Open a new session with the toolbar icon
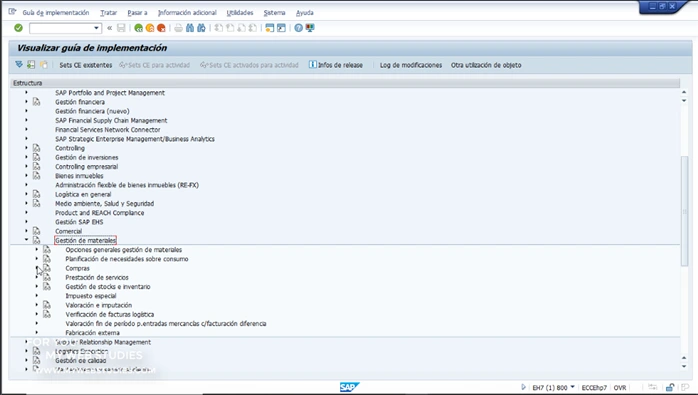This screenshot has width=698, height=395. 269,28
